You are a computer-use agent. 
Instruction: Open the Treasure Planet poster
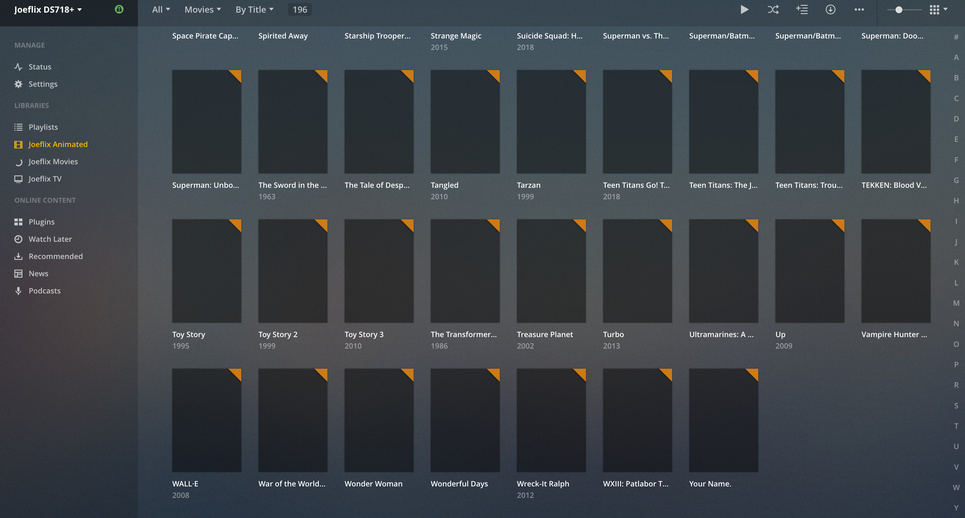(x=551, y=271)
